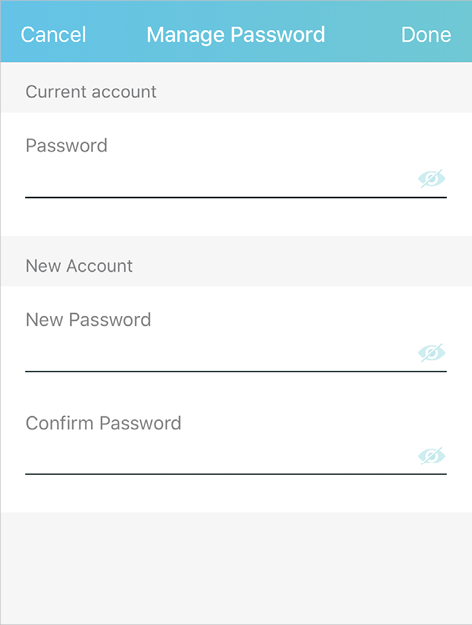This screenshot has width=472, height=625.
Task: Click the Current account section header
Action: point(91,92)
